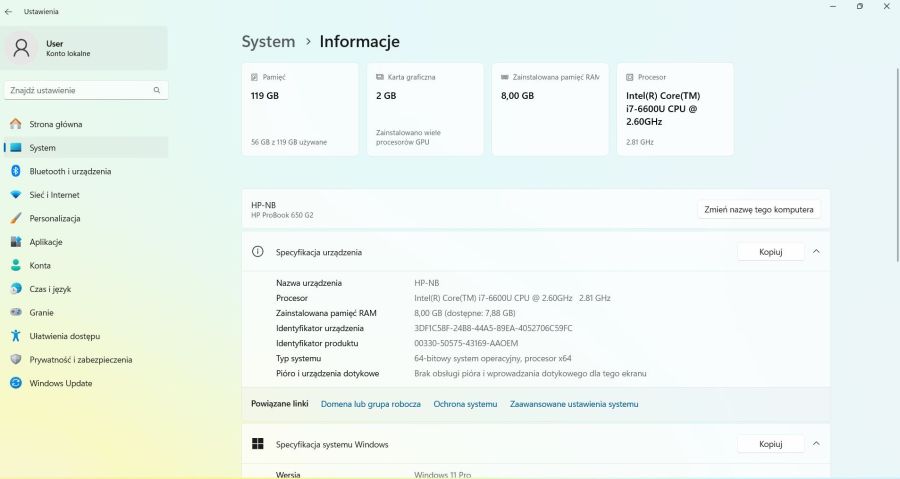Click the 8,00 GB (dostępne: 7,88 GB) value
This screenshot has width=900, height=479.
pyautogui.click(x=465, y=313)
